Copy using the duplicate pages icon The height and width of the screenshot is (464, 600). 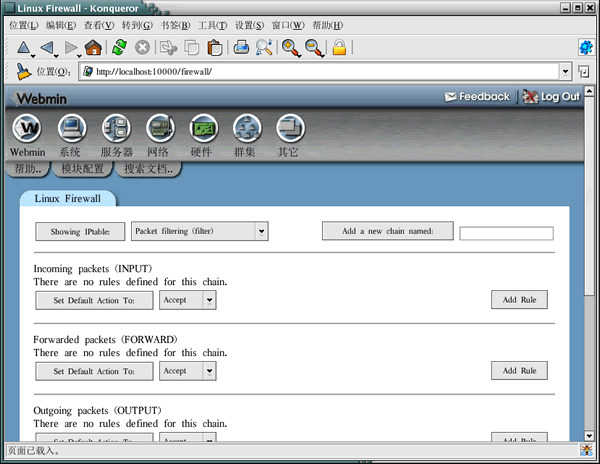pyautogui.click(x=192, y=48)
